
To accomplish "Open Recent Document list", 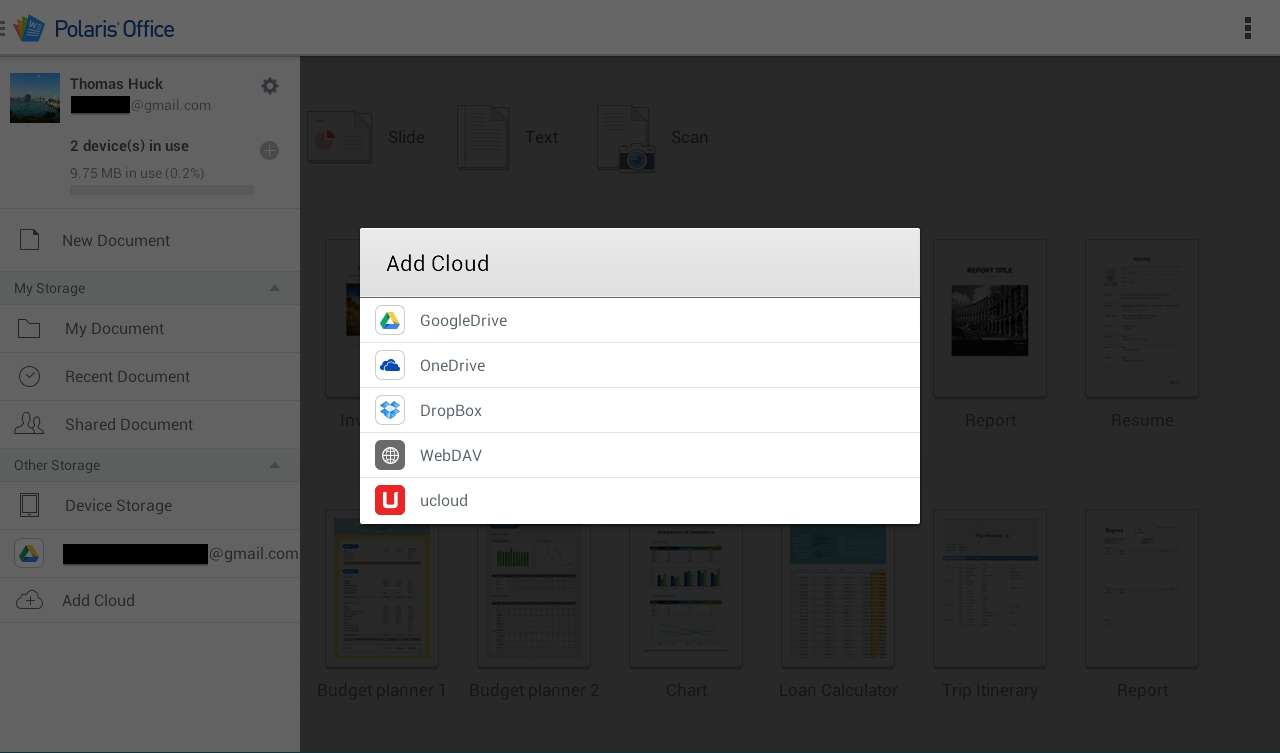I will (x=150, y=377).
